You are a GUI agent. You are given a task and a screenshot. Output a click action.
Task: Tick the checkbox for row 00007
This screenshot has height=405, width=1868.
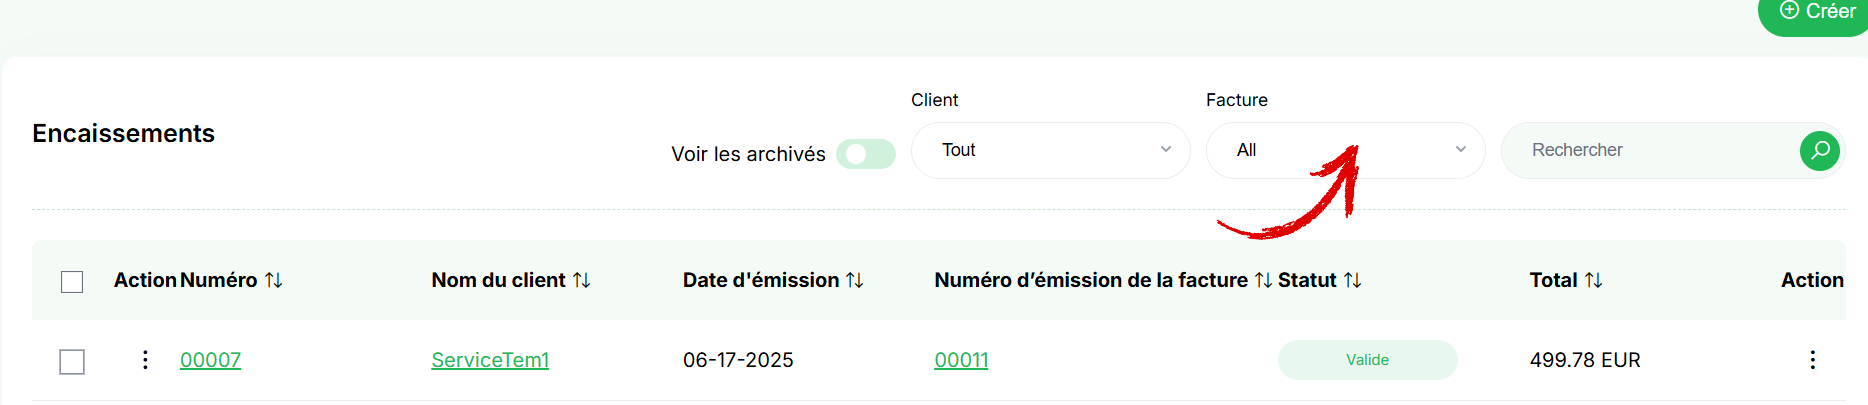[x=72, y=361]
